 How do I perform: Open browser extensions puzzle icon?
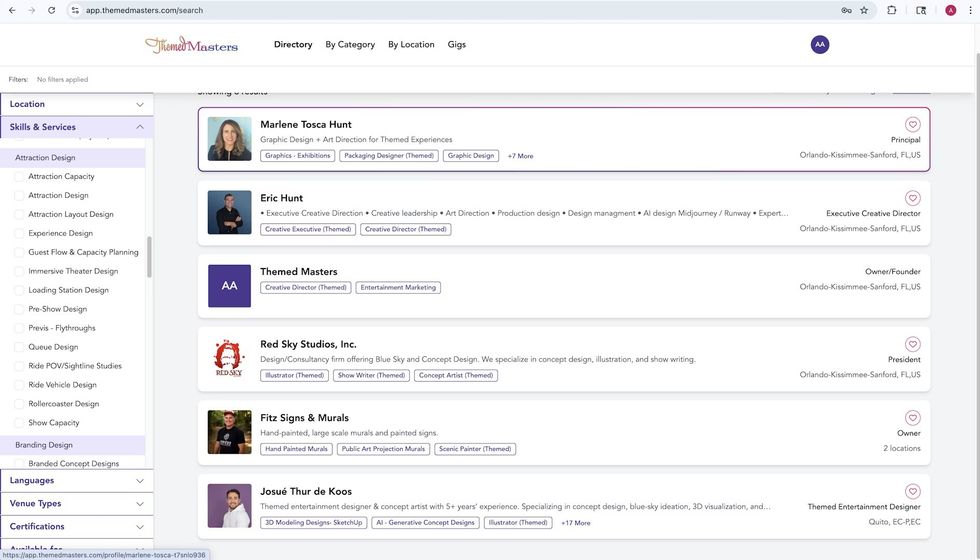click(x=892, y=11)
